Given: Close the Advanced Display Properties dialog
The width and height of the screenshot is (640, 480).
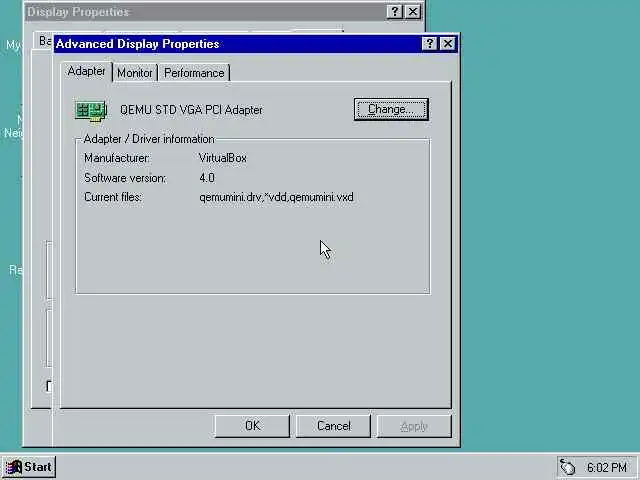Looking at the screenshot, I should [x=448, y=43].
